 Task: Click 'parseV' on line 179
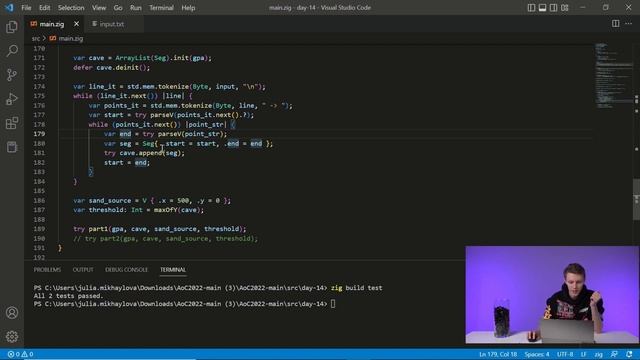[x=169, y=134]
